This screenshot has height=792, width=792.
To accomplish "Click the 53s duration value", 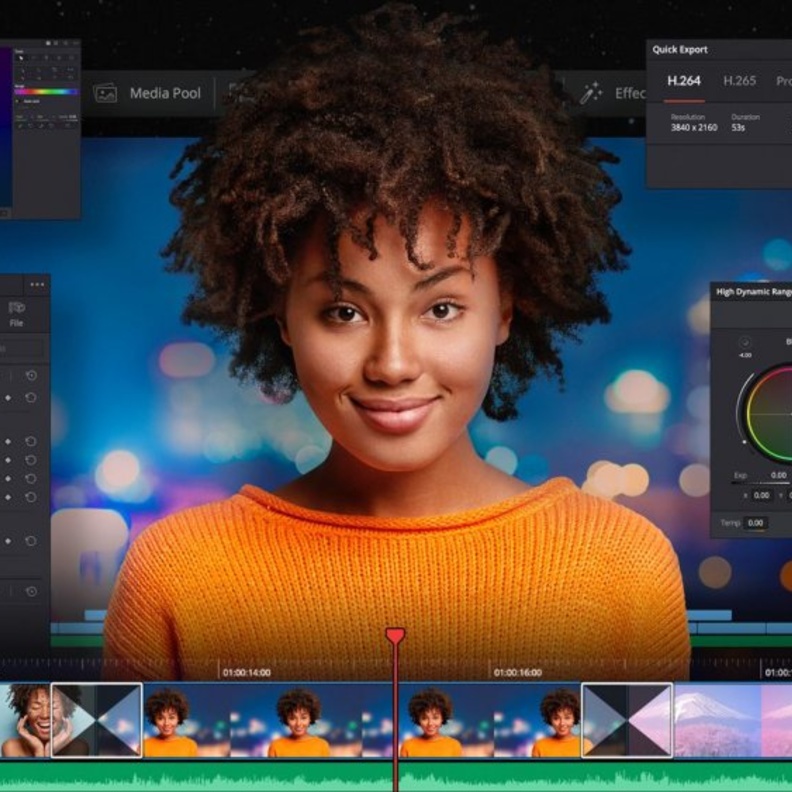I will click(x=738, y=128).
